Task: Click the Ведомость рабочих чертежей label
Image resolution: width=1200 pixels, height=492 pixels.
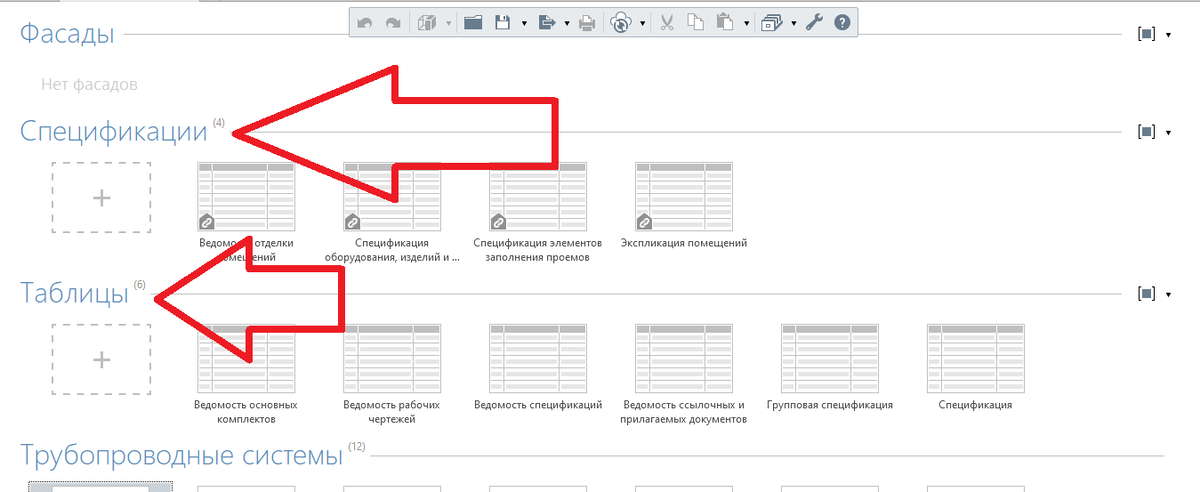Action: tap(392, 412)
